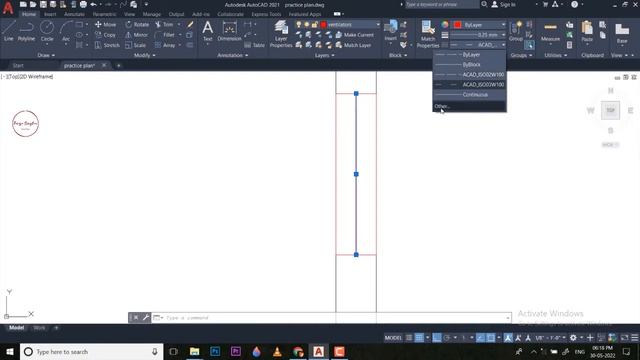The width and height of the screenshot is (640, 360).
Task: Activate the Mirror tool
Action: (x=137, y=35)
